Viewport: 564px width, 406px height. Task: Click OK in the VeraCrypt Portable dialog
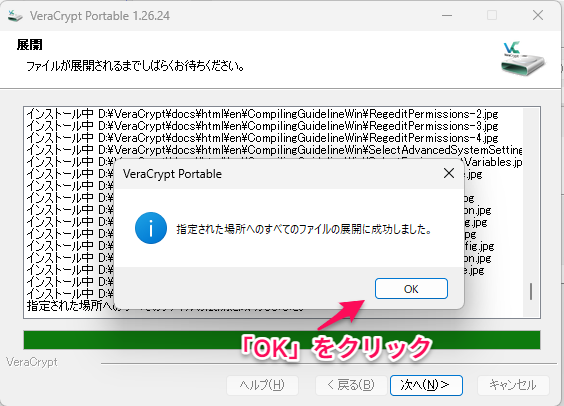411,288
